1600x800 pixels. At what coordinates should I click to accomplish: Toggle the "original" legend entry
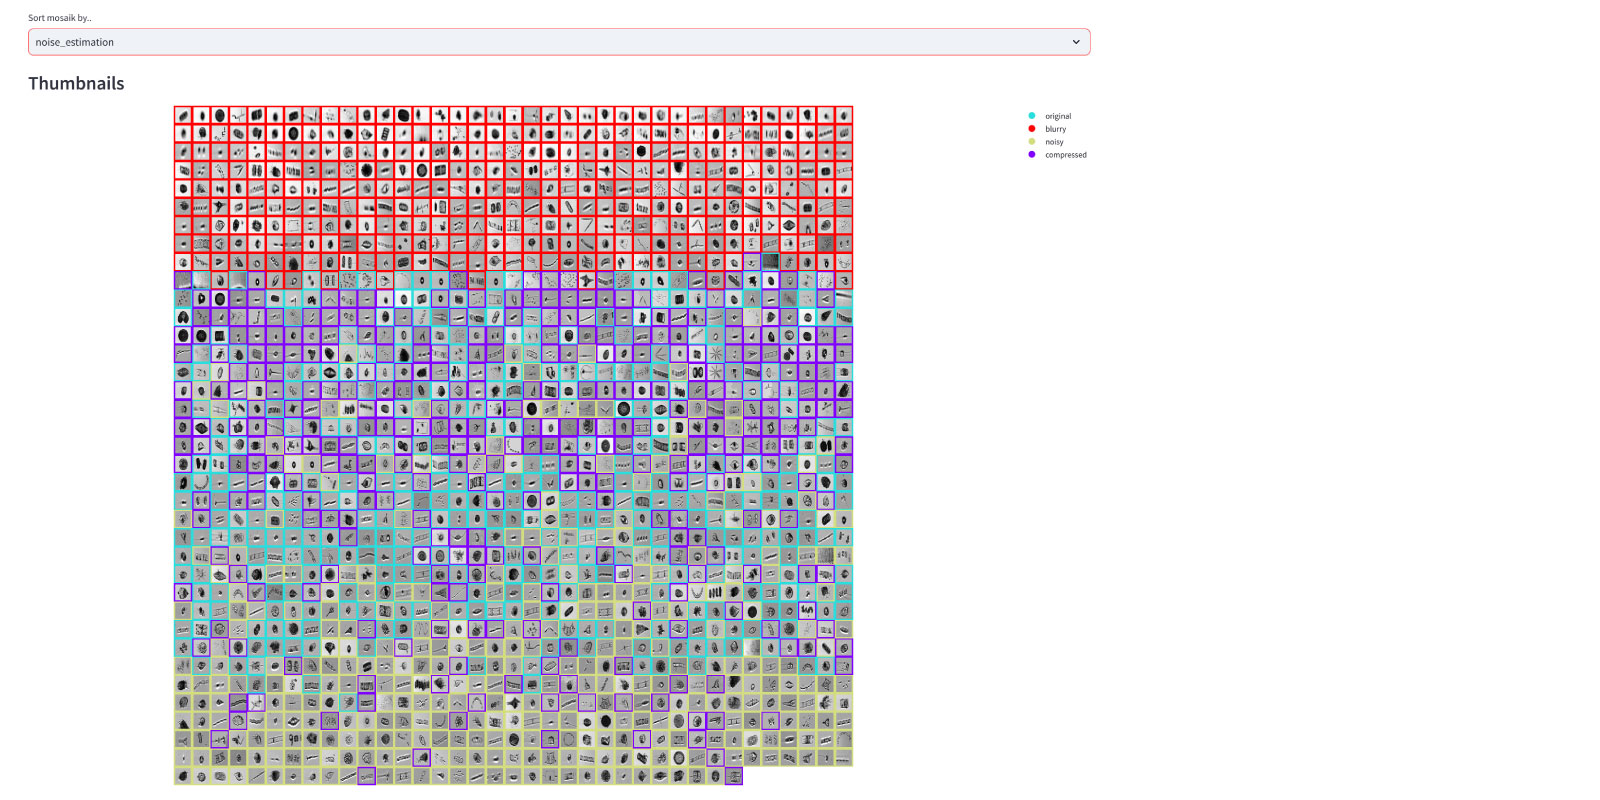pyautogui.click(x=1050, y=116)
